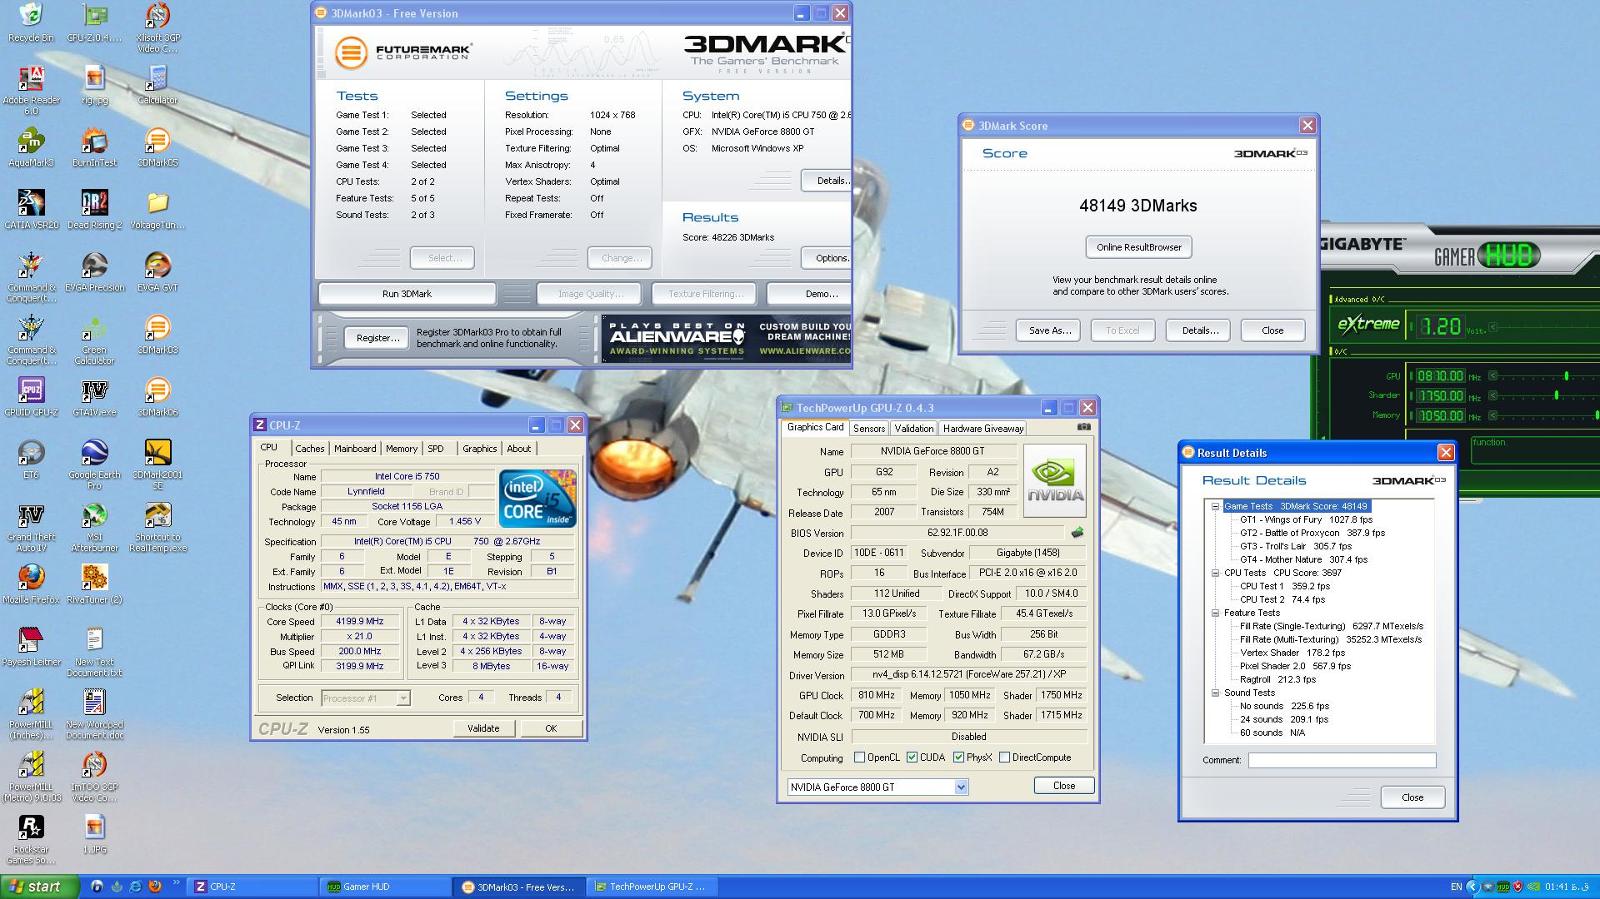This screenshot has width=1600, height=899.
Task: Click the Comment field in Result Details
Action: coord(1342,760)
